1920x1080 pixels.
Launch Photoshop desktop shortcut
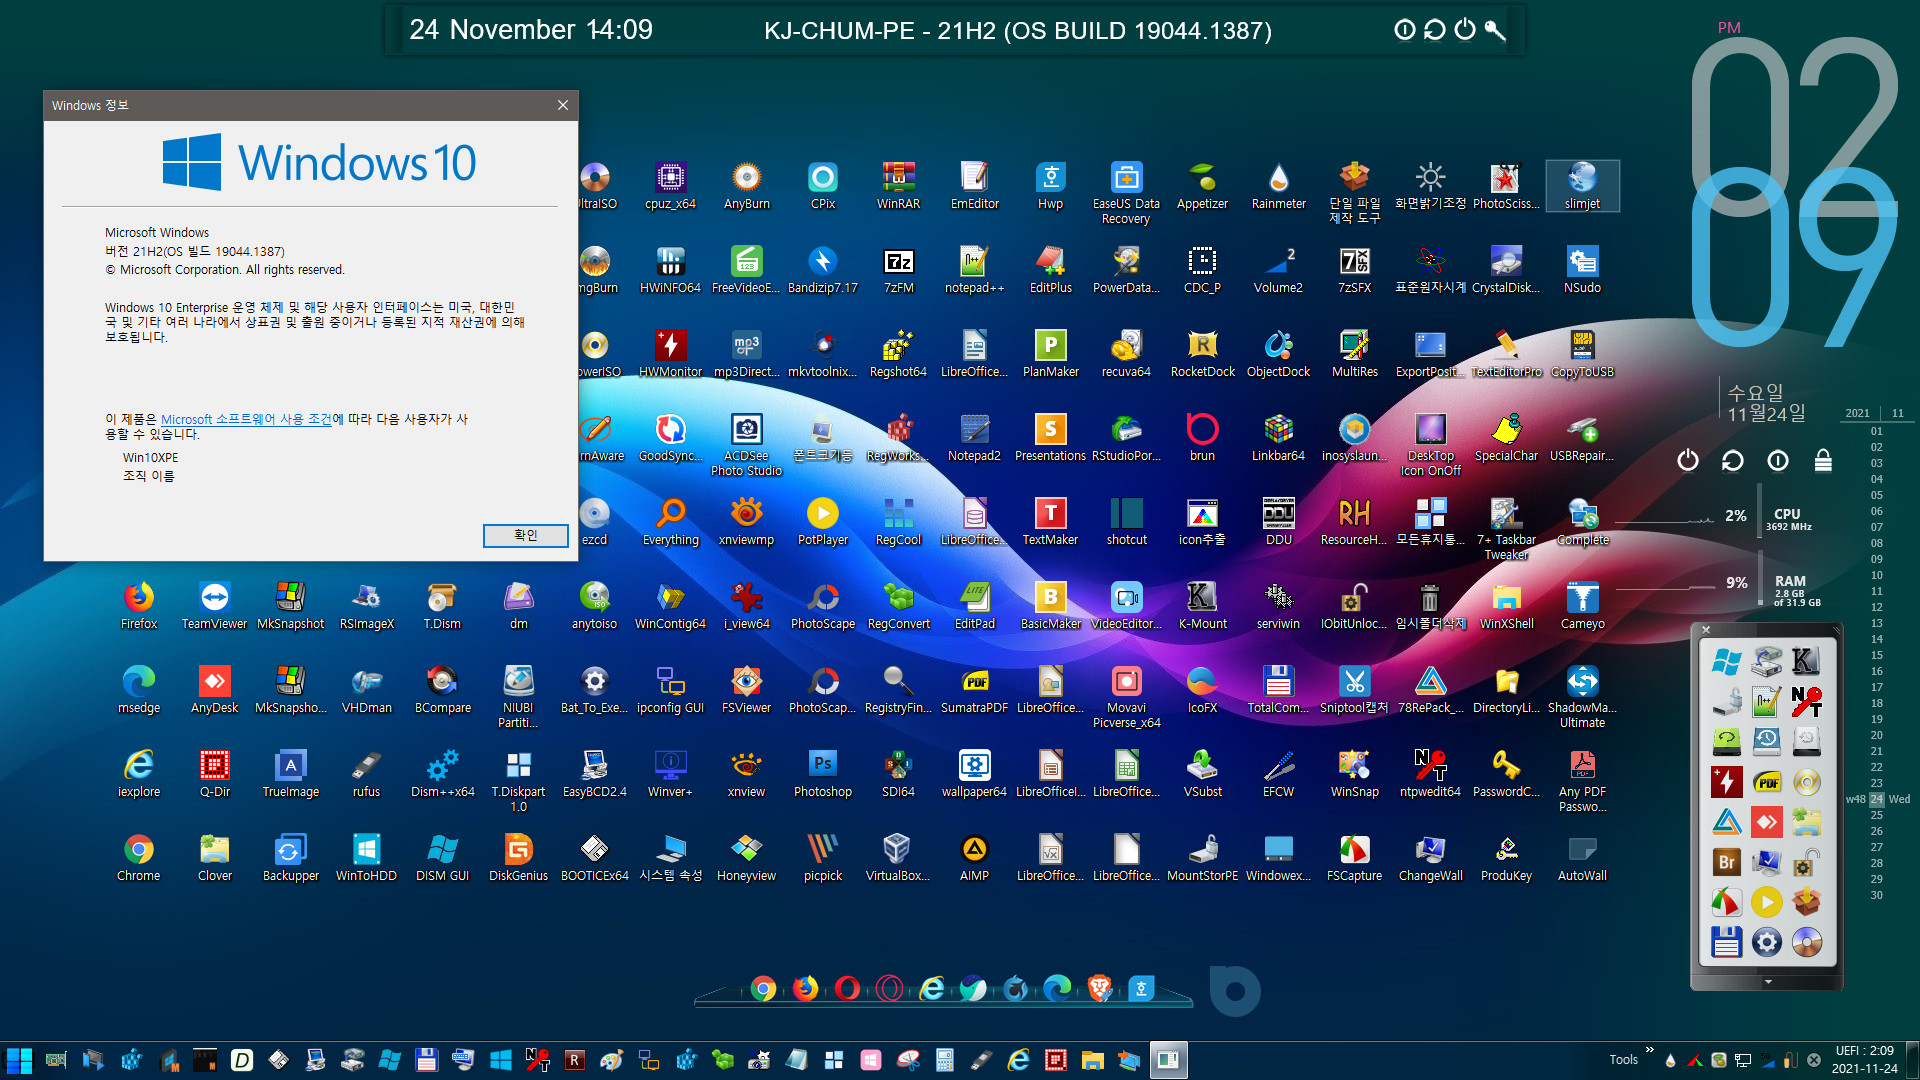[822, 774]
